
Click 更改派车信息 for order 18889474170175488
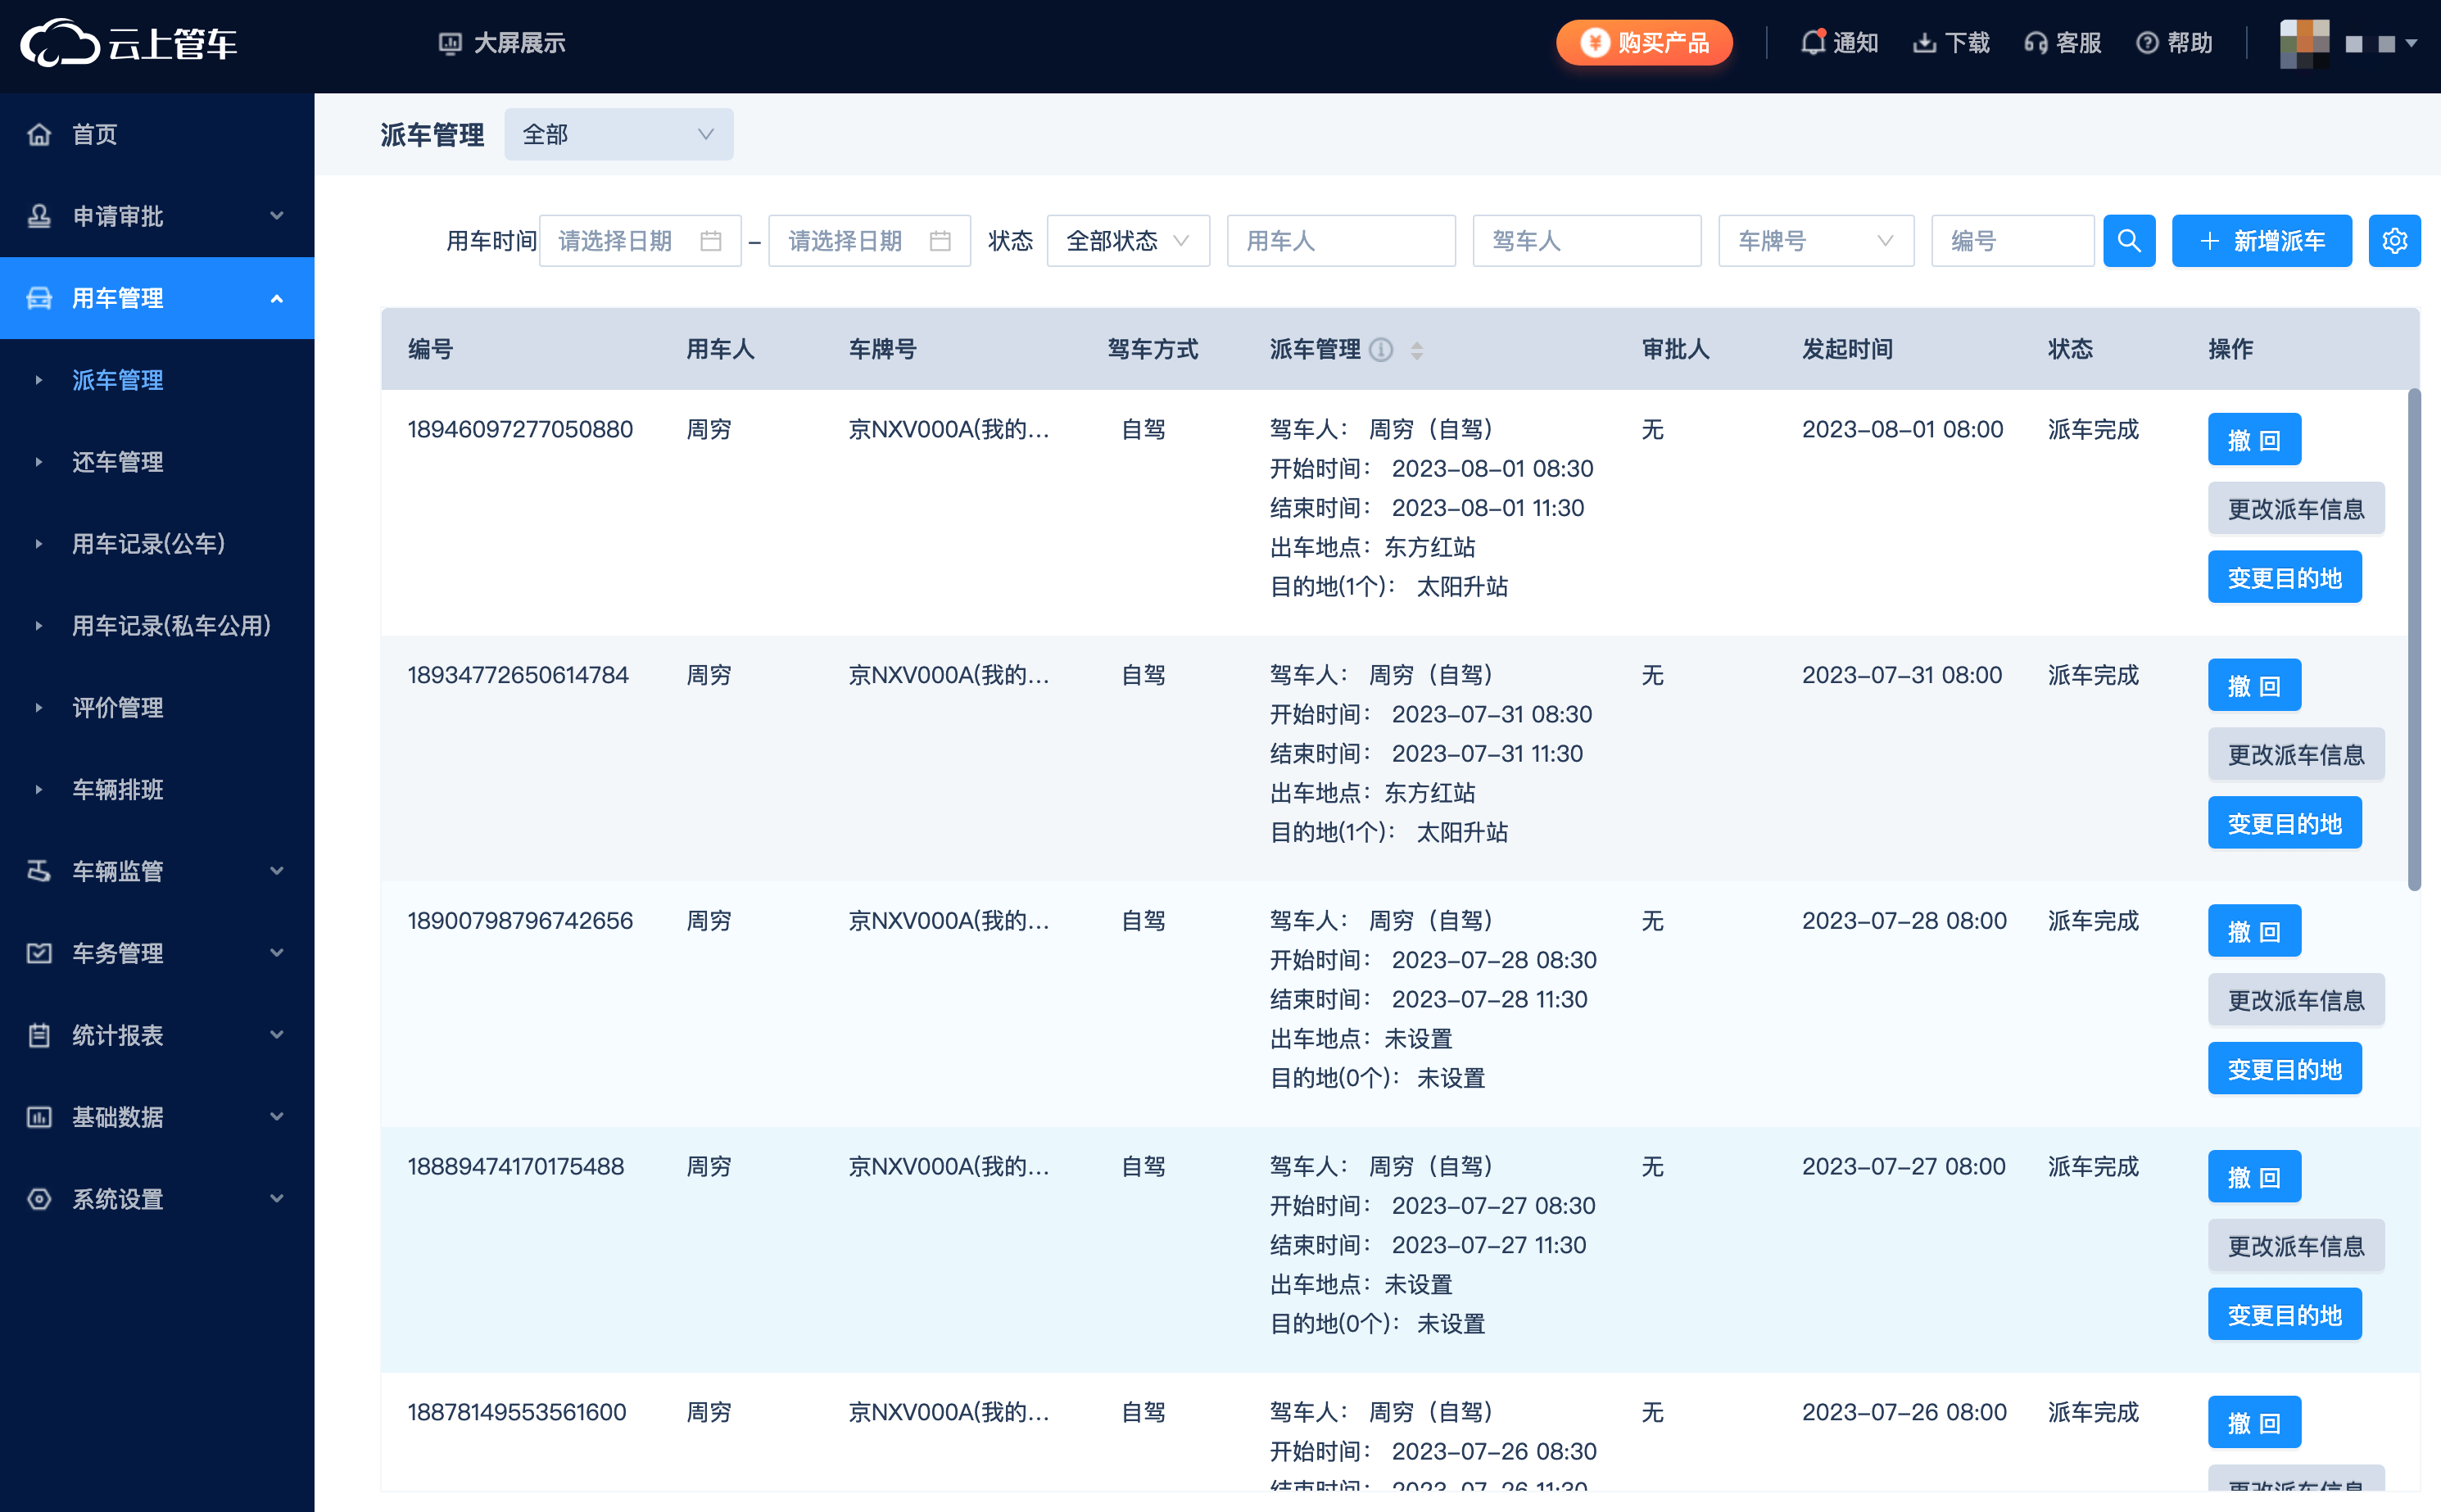(x=2296, y=1246)
